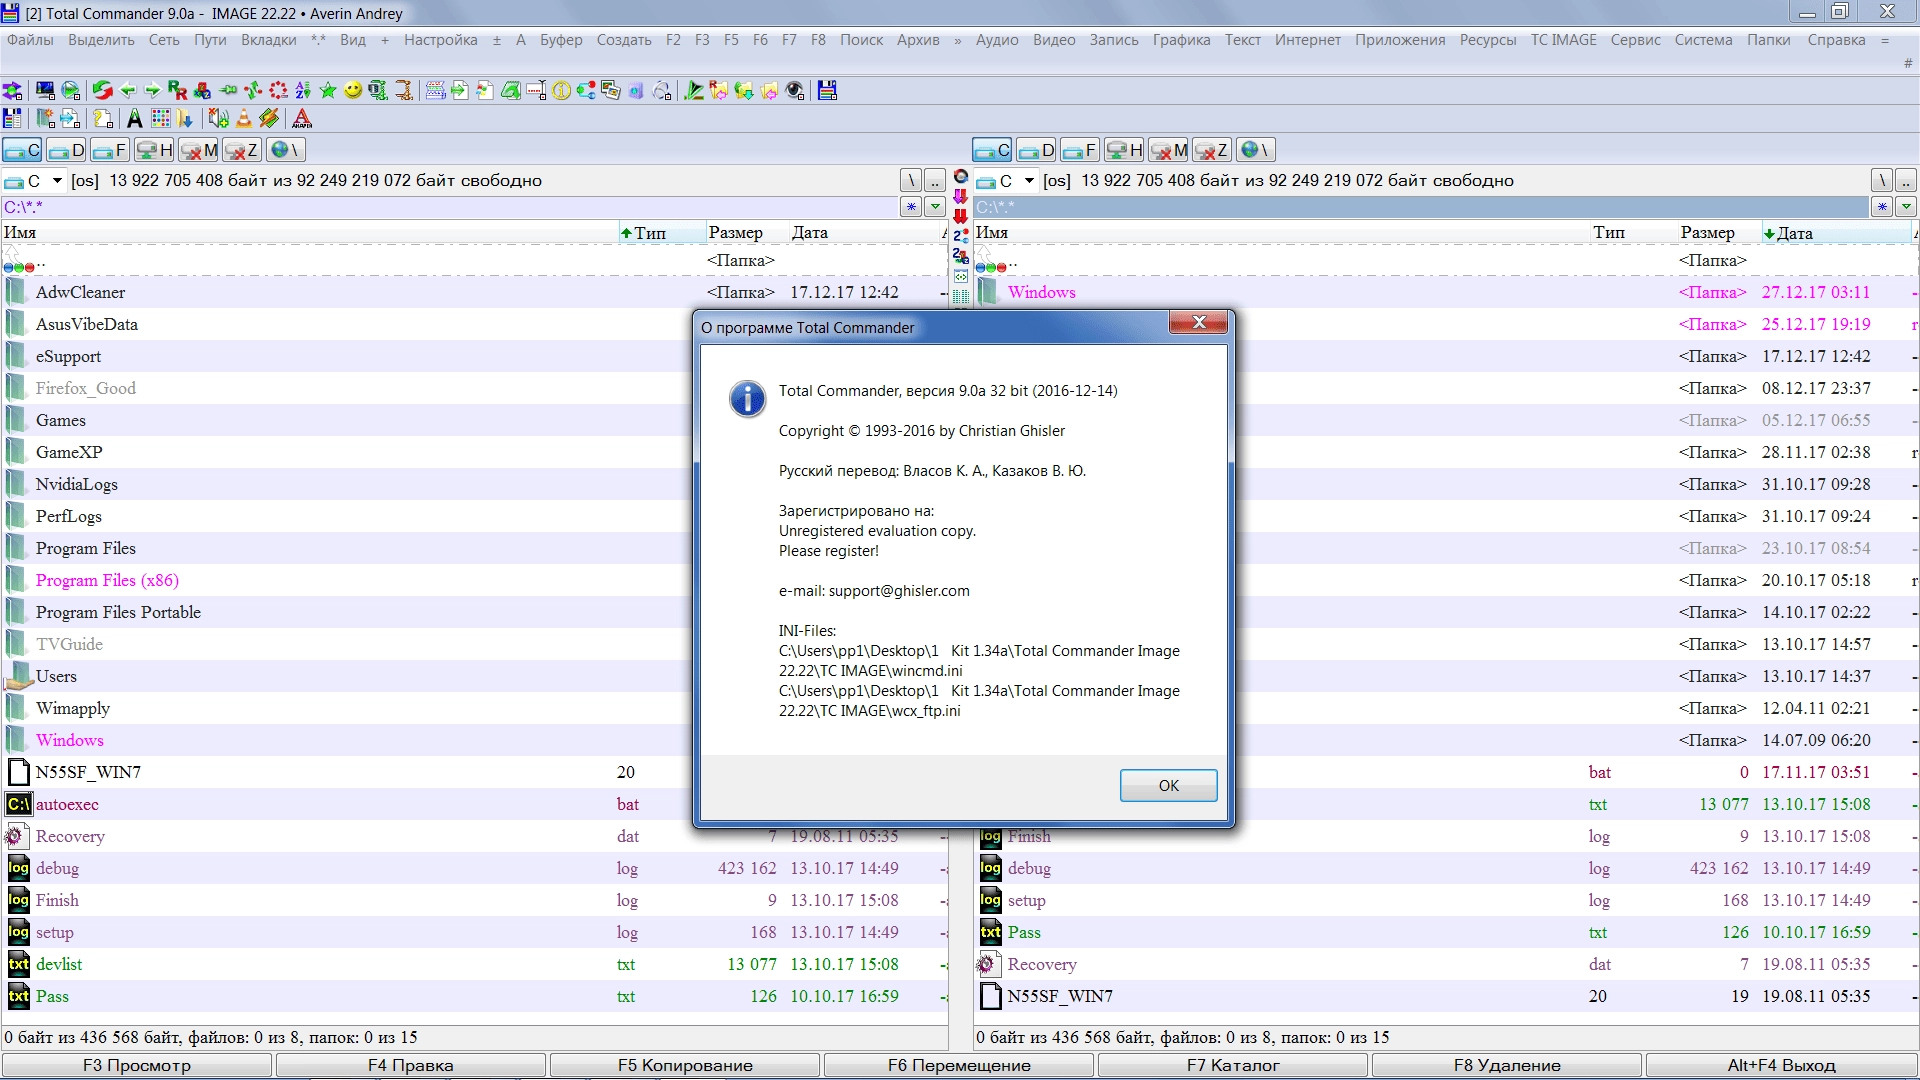Click the green forward arrow toolbar icon
Viewport: 1920px width, 1080px height.
coord(152,90)
